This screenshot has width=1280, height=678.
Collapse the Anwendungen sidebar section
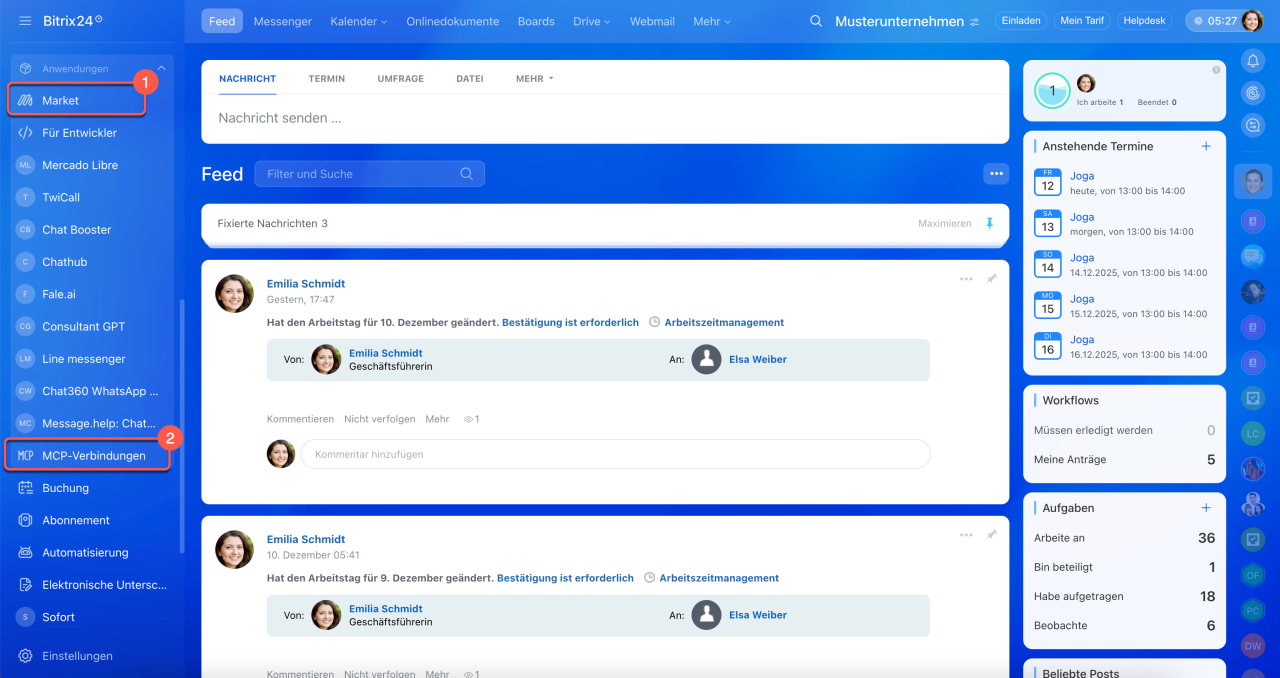[161, 69]
